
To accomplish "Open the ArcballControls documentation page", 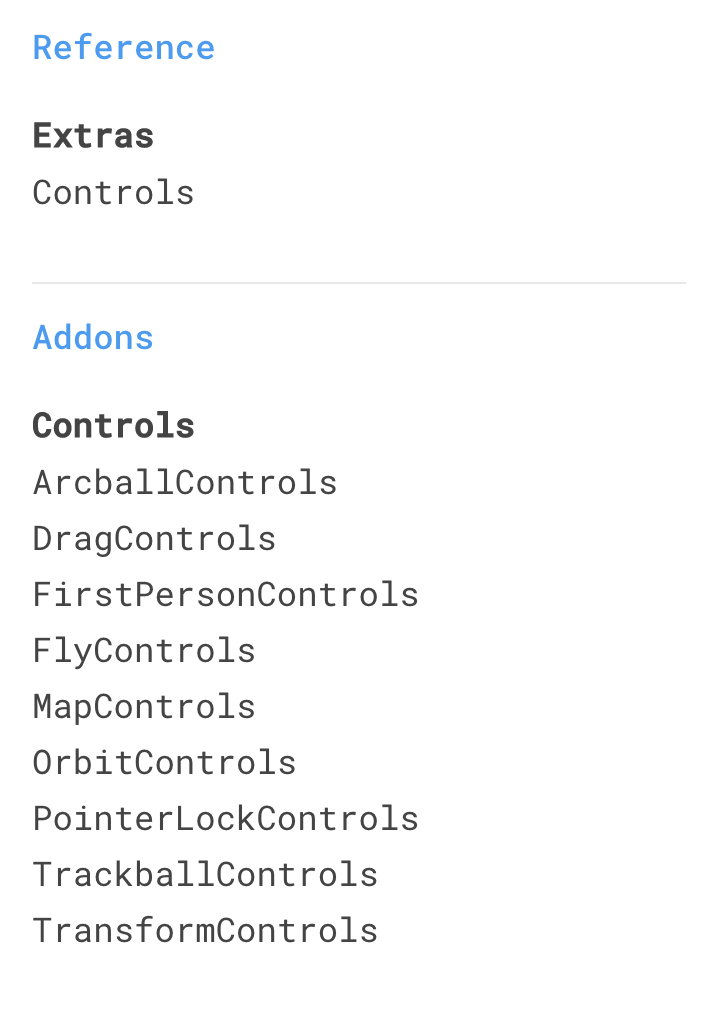I will point(185,482).
